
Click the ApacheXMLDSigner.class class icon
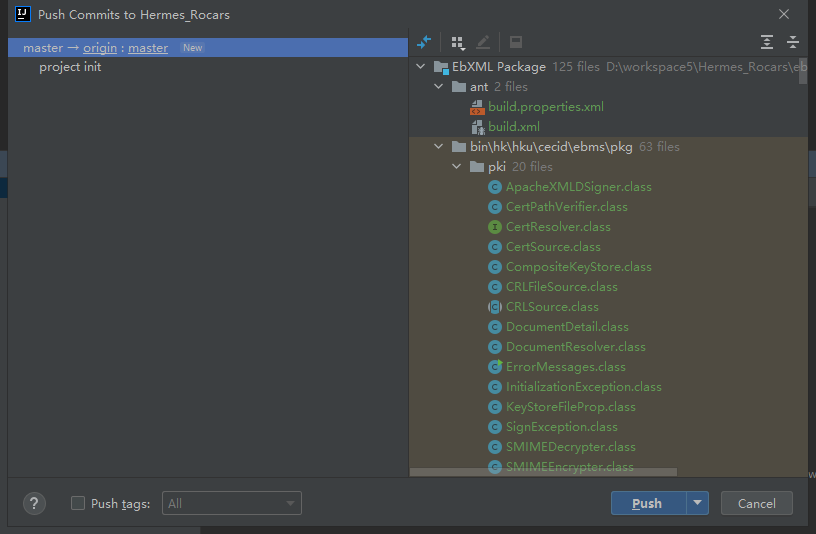(x=494, y=187)
